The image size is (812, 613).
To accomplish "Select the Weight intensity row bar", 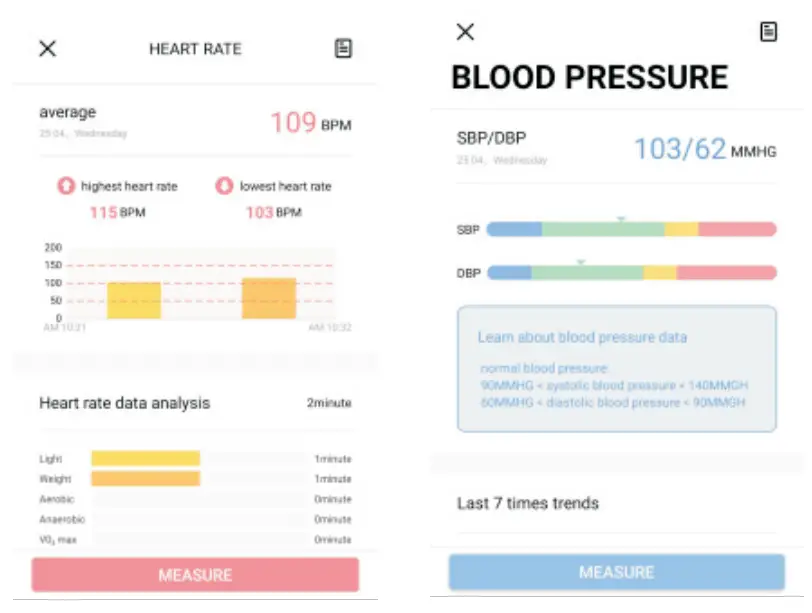I will click(x=146, y=479).
